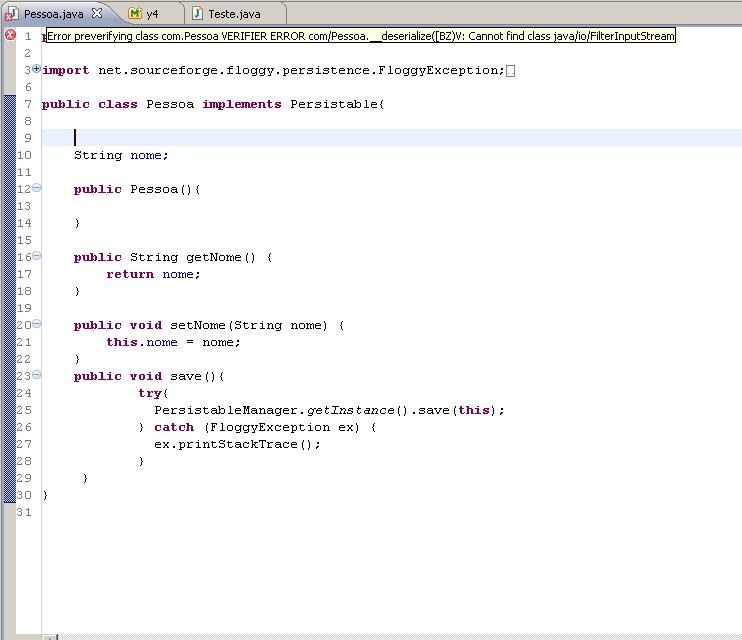Click the collapsed imports placeholder box
This screenshot has width=742, height=640.
[x=510, y=71]
